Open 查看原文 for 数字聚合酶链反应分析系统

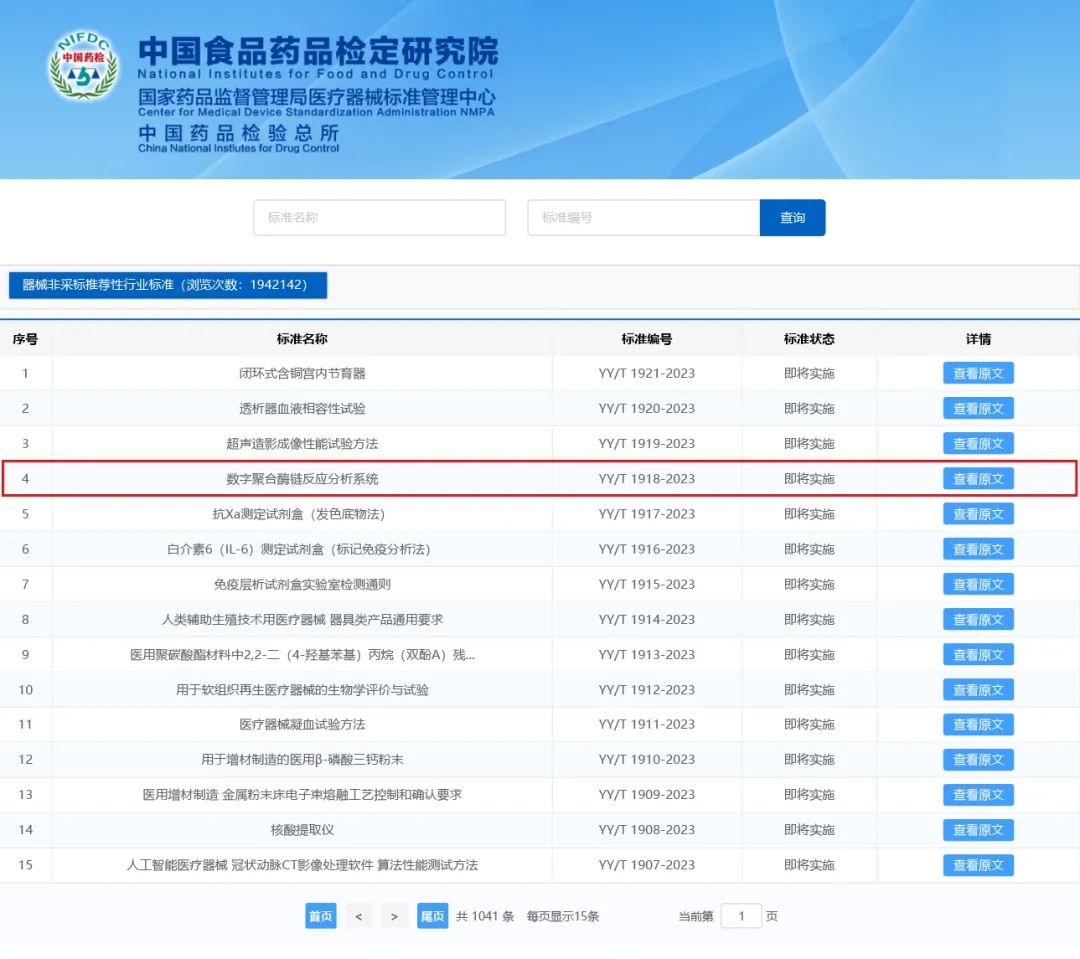click(x=978, y=479)
